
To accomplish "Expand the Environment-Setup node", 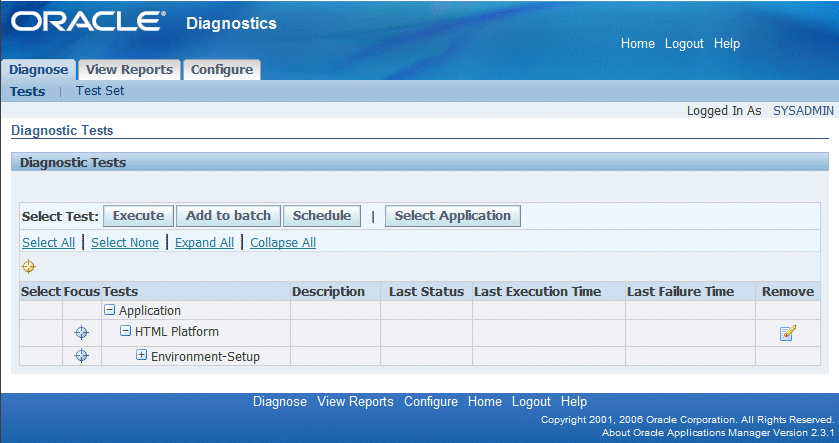I will pyautogui.click(x=141, y=355).
